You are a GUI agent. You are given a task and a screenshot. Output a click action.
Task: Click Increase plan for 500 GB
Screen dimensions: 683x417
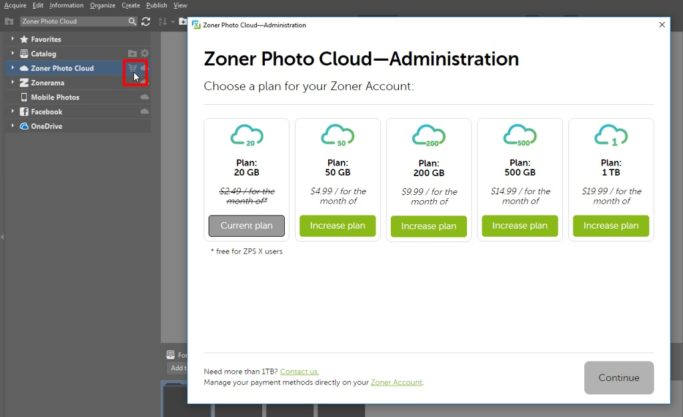[520, 226]
